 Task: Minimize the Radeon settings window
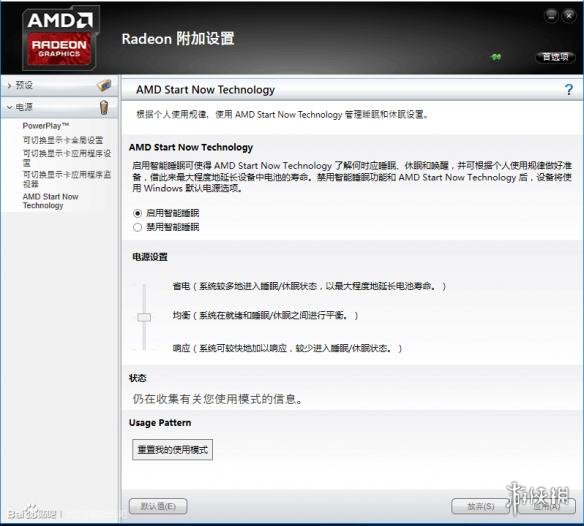[551, 16]
